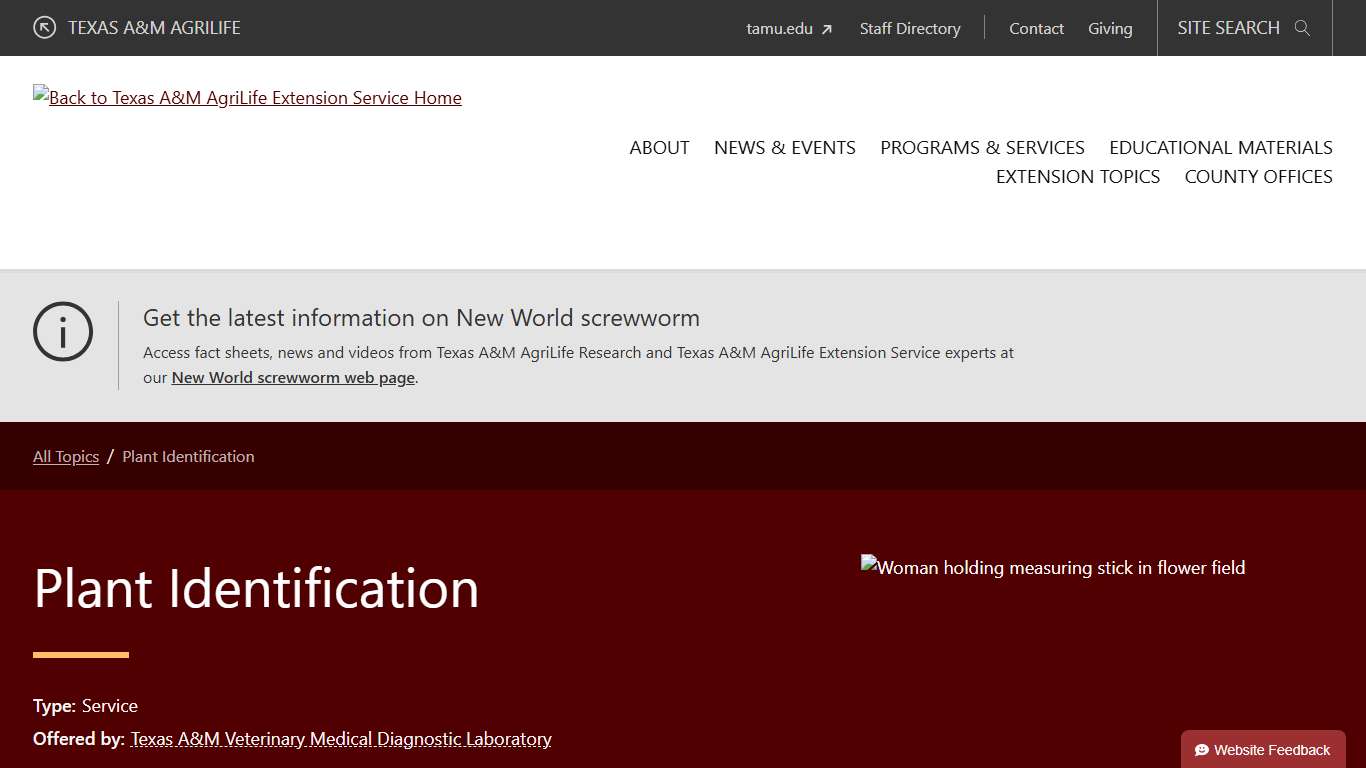This screenshot has height=768, width=1366.
Task: Open COUNTY OFFICES
Action: pyautogui.click(x=1258, y=176)
